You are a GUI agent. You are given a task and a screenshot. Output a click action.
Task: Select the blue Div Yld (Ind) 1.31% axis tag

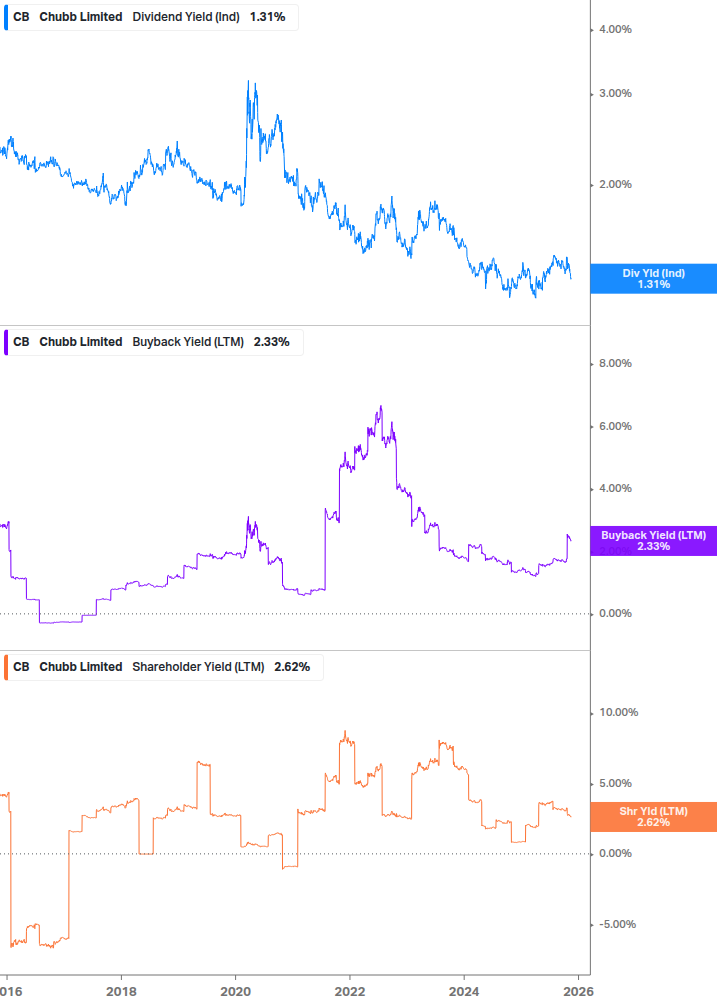click(653, 279)
